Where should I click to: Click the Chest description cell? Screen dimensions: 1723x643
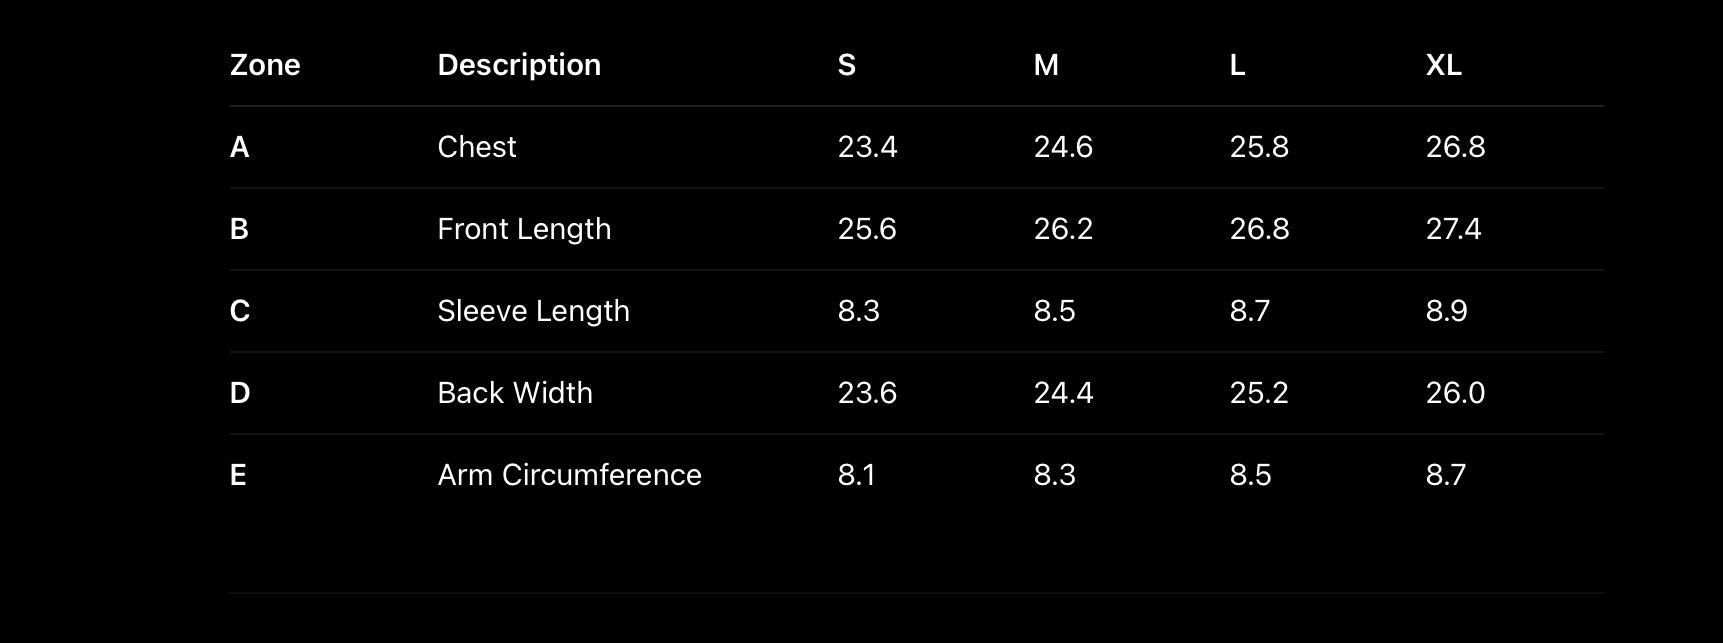477,147
